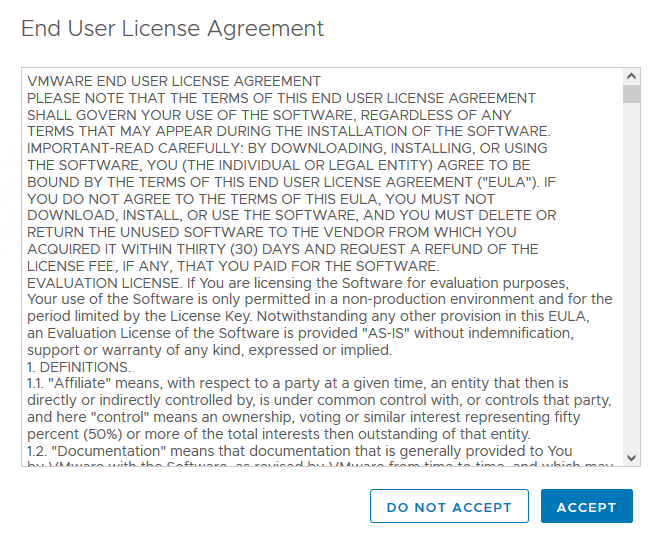Click the down arrow of the EULA scrollbar

click(631, 458)
